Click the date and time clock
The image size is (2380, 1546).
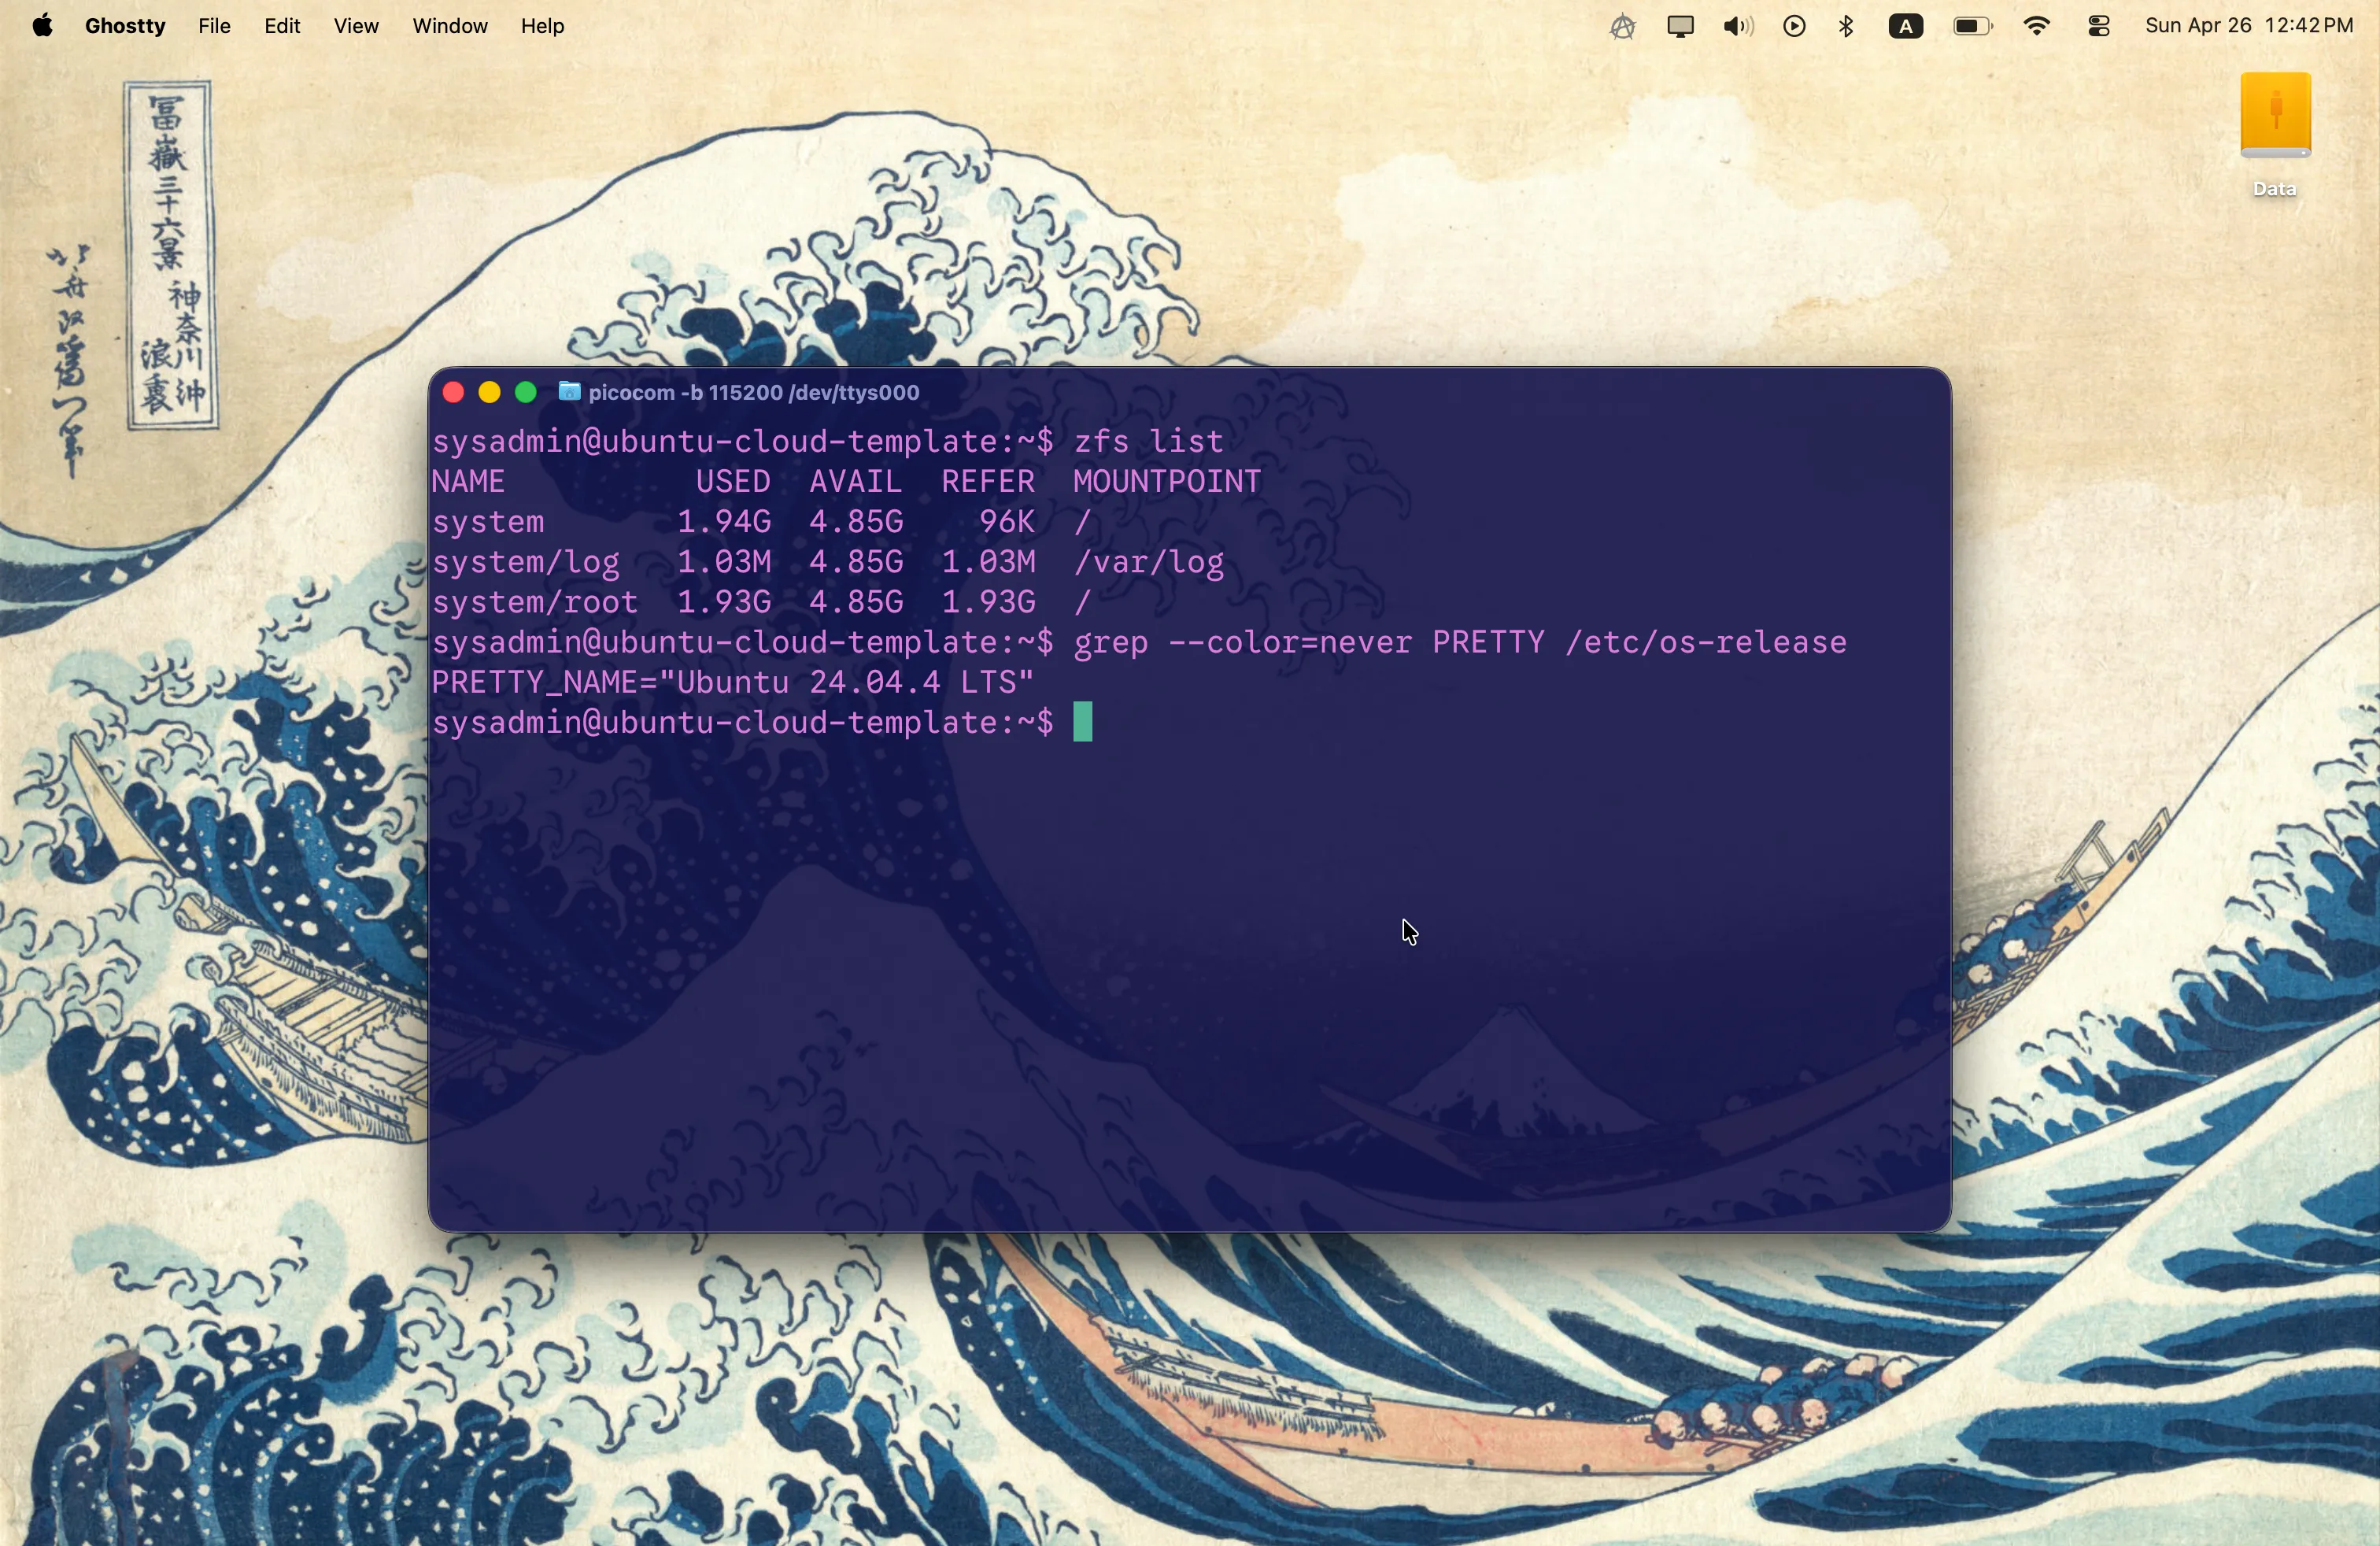2249,27
